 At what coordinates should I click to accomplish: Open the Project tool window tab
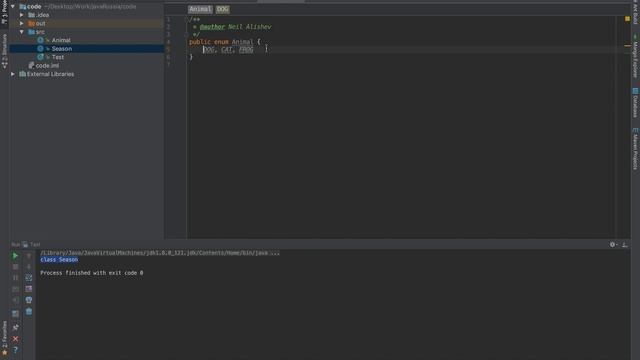click(x=4, y=12)
